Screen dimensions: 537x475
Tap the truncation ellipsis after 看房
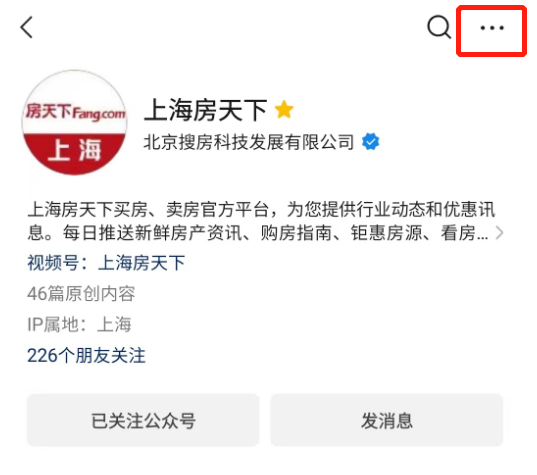point(482,236)
